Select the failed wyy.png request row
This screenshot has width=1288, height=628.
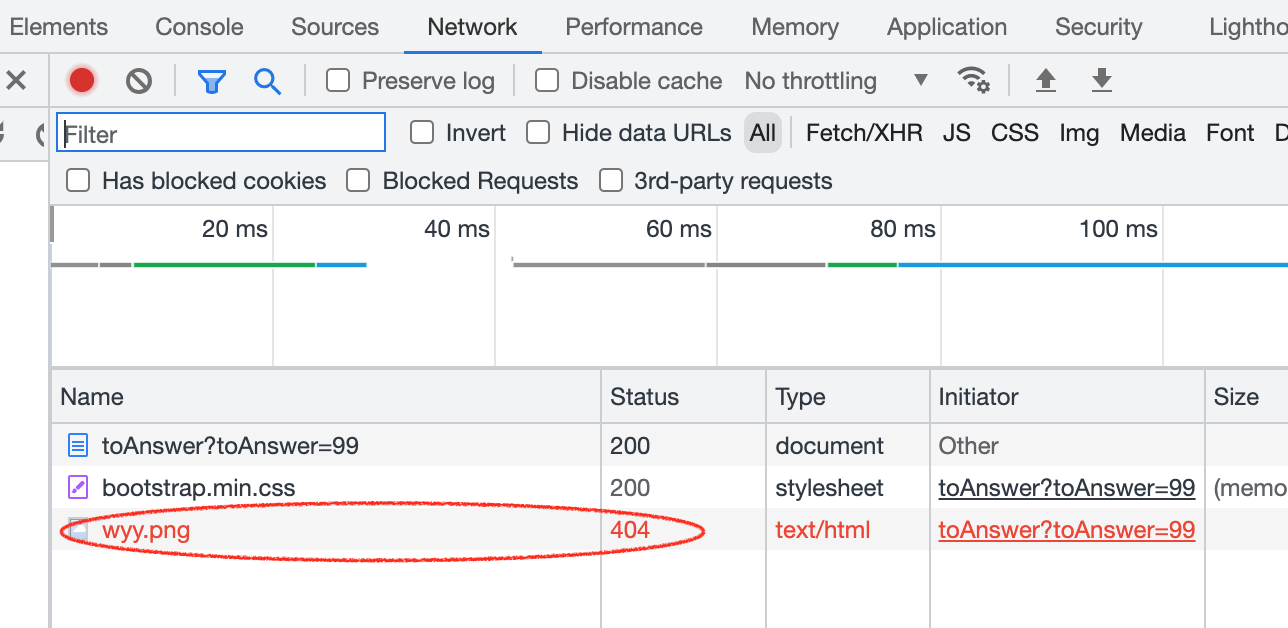pos(146,530)
